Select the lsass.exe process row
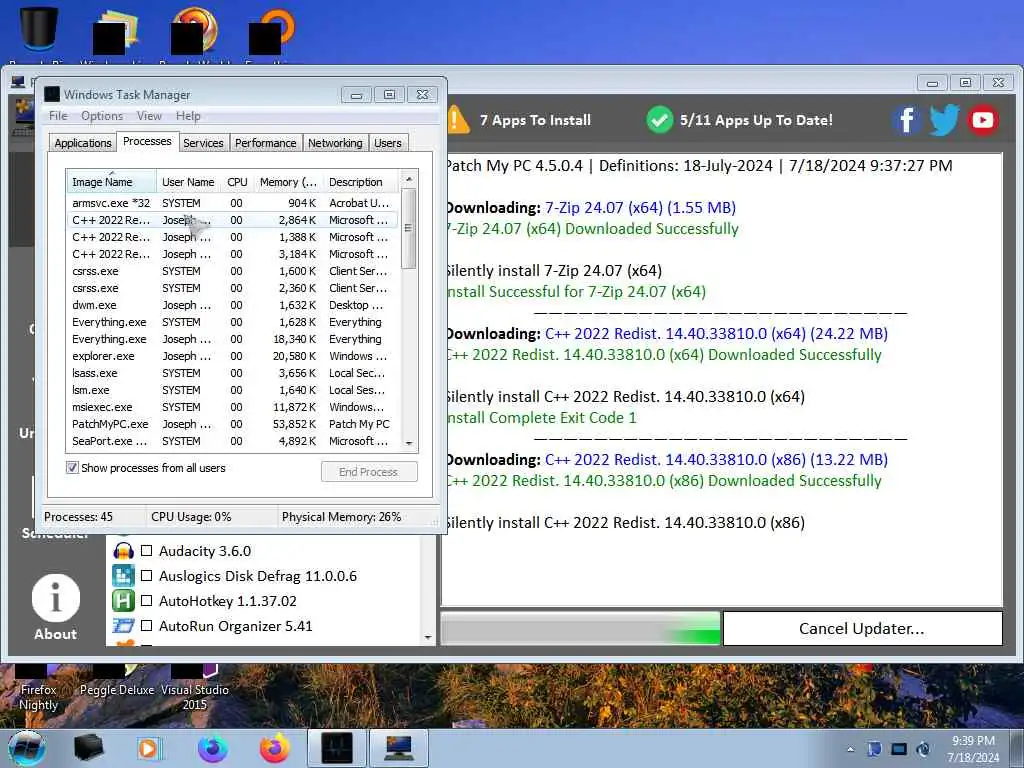The image size is (1024, 768). tap(231, 373)
